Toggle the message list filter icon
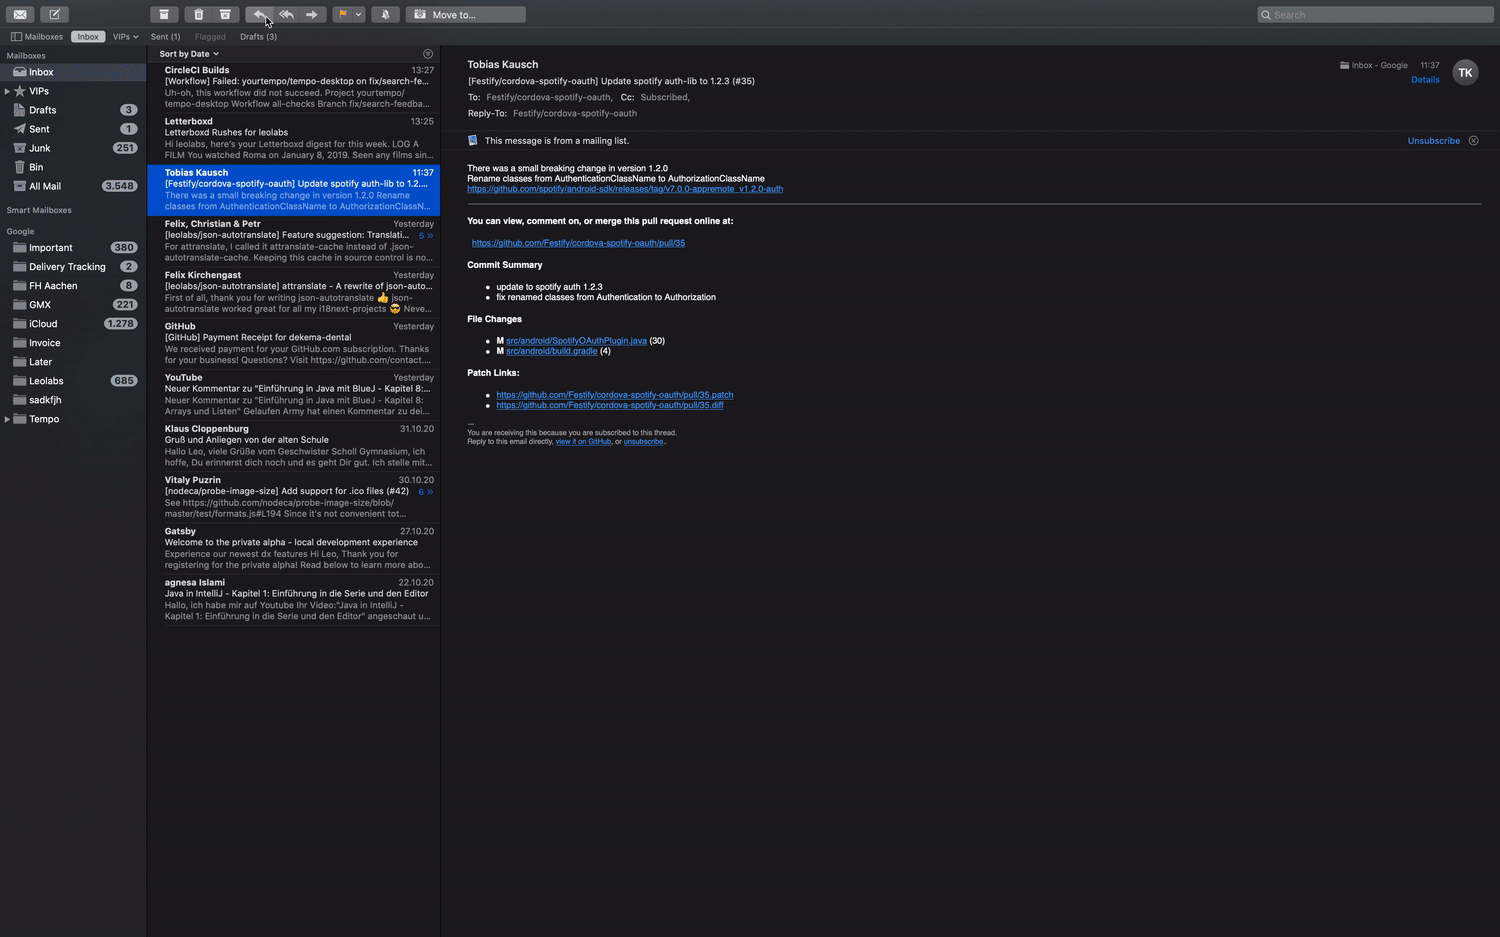Viewport: 1500px width, 937px height. coord(428,54)
